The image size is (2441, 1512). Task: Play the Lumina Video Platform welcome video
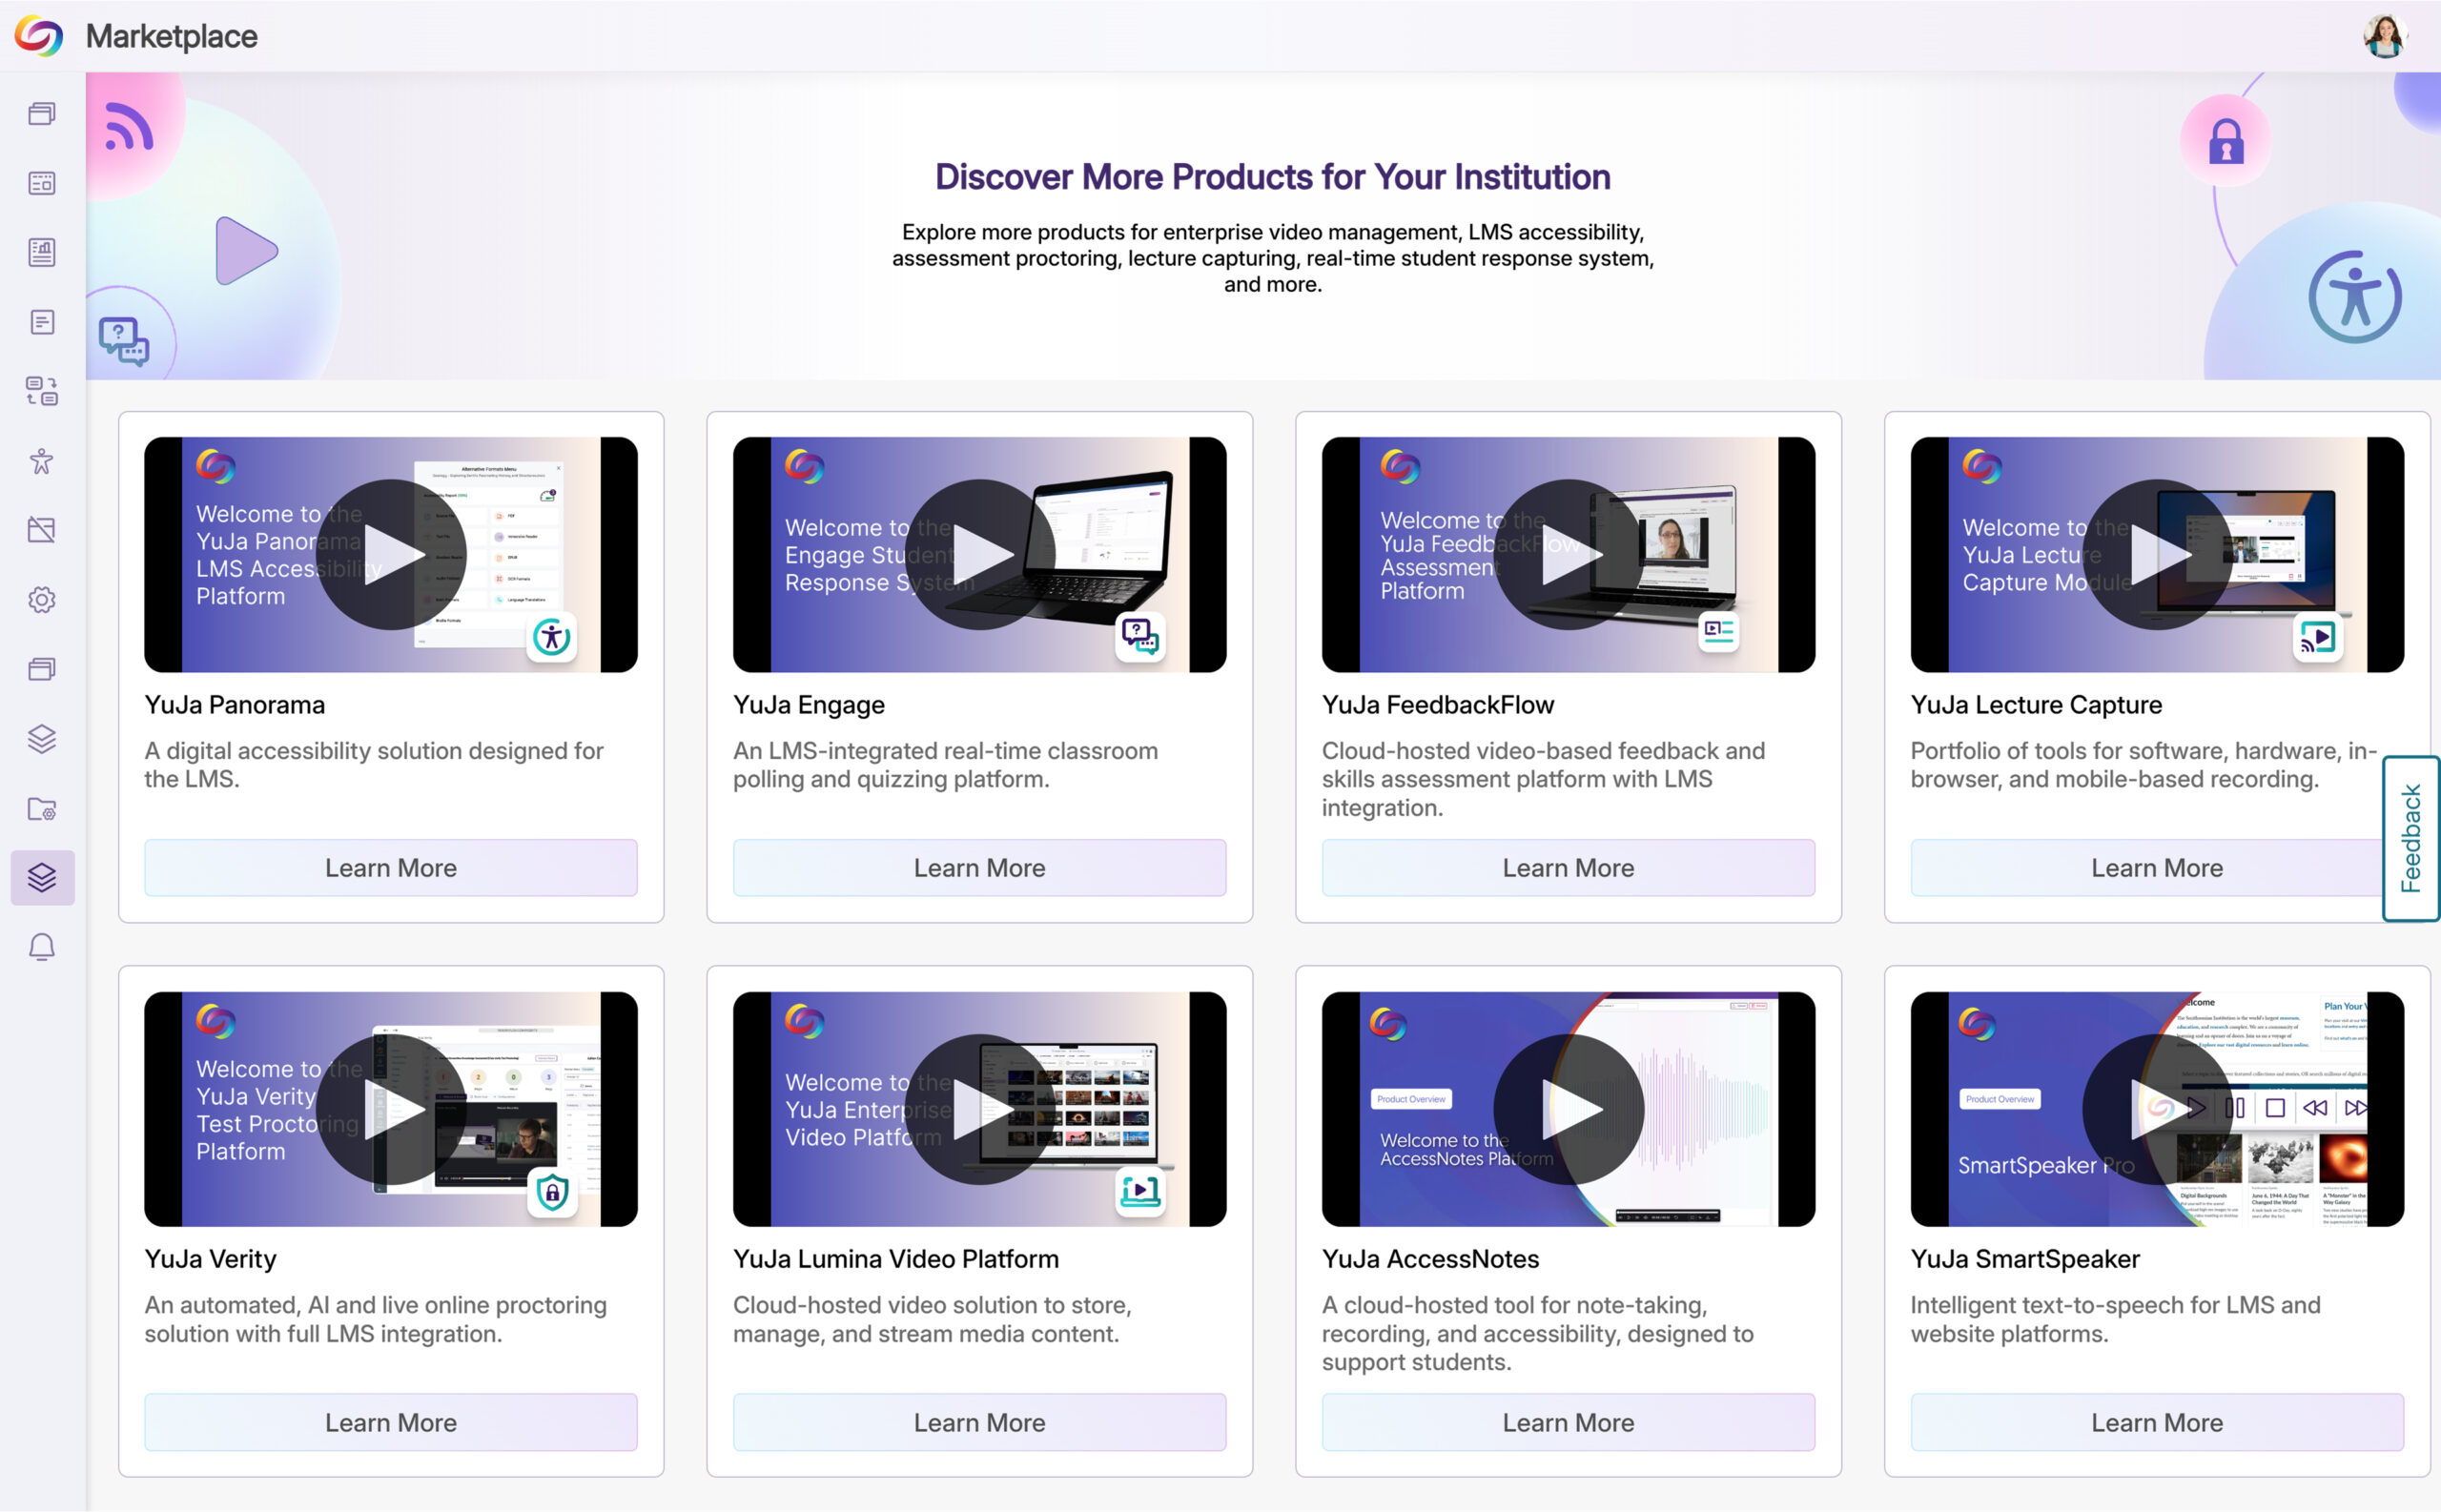[980, 1110]
